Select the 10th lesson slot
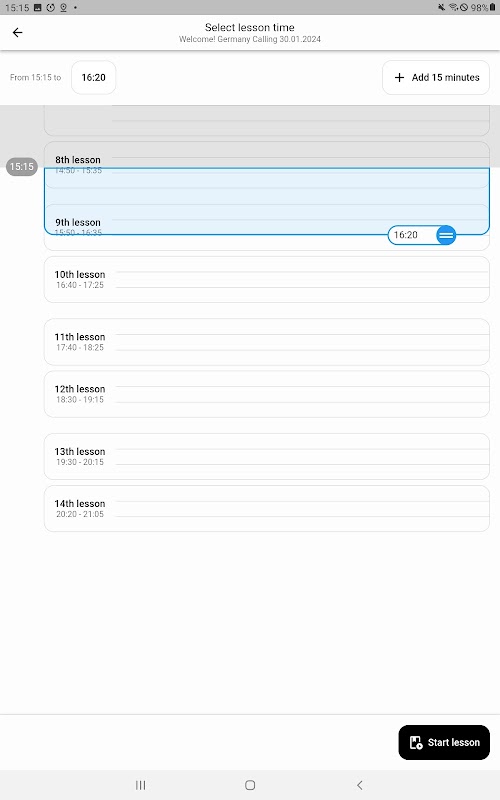500x800 pixels. pyautogui.click(x=267, y=280)
